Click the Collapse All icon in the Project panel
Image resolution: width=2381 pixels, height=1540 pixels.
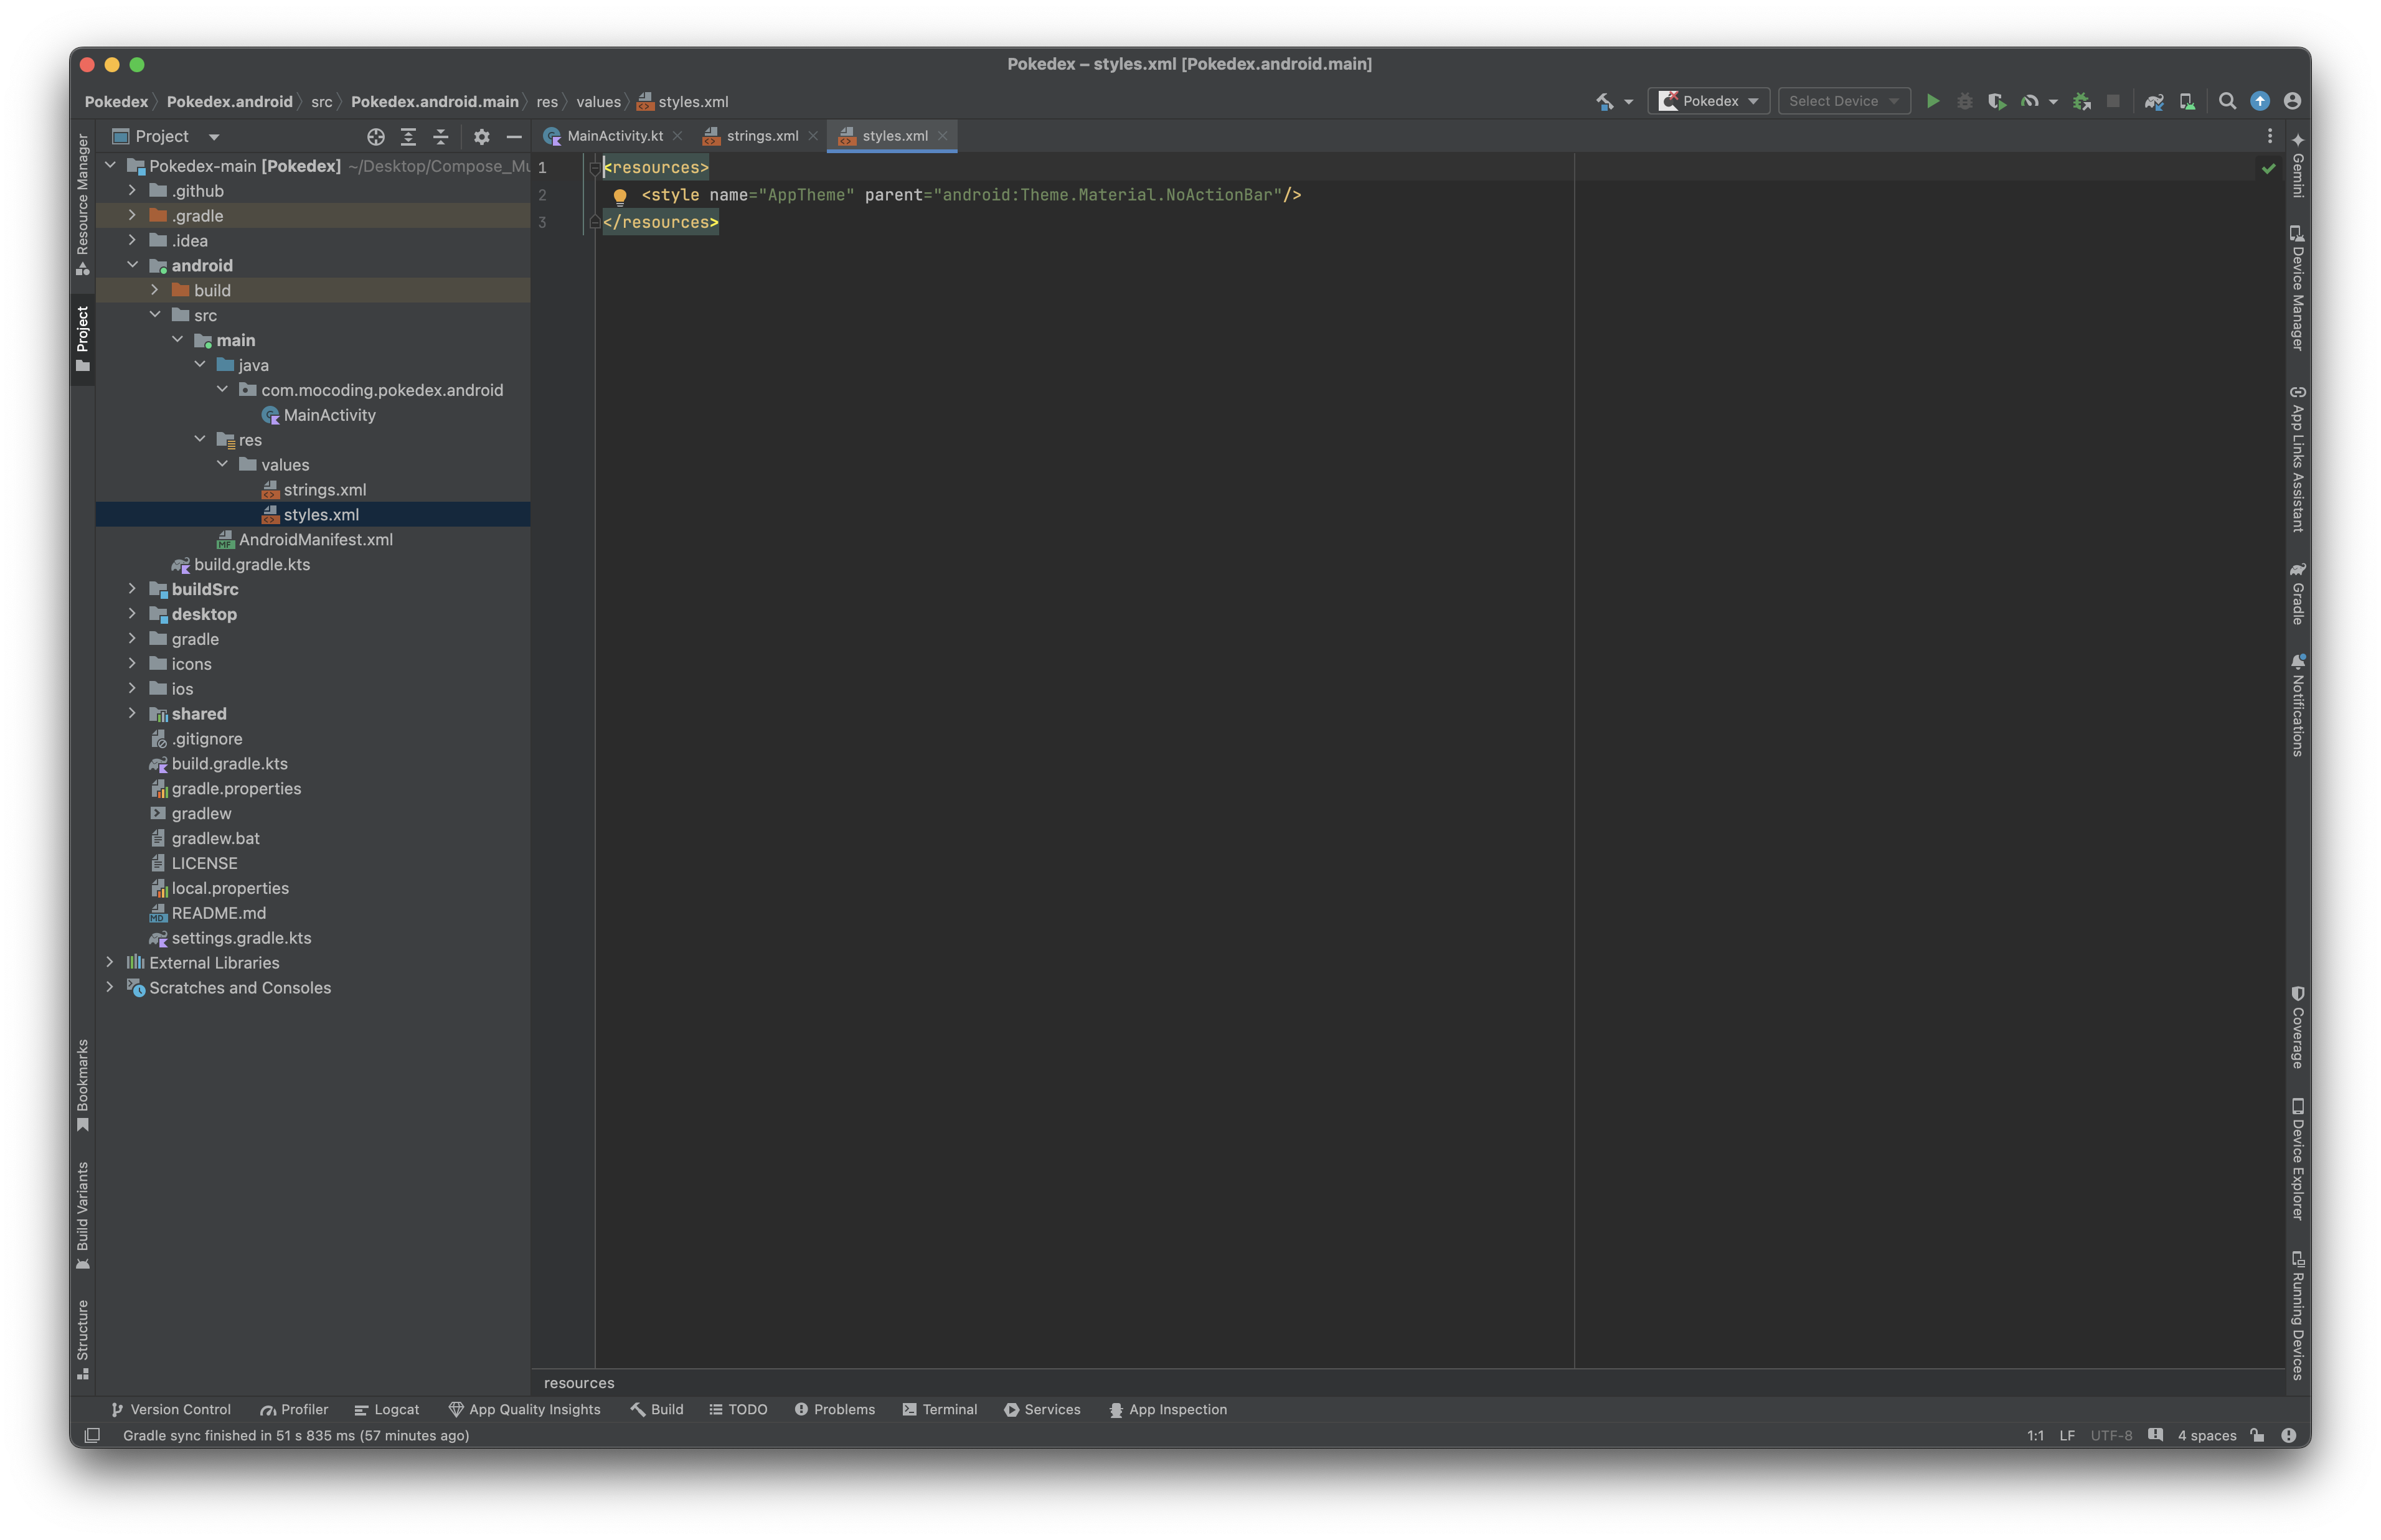(x=441, y=137)
